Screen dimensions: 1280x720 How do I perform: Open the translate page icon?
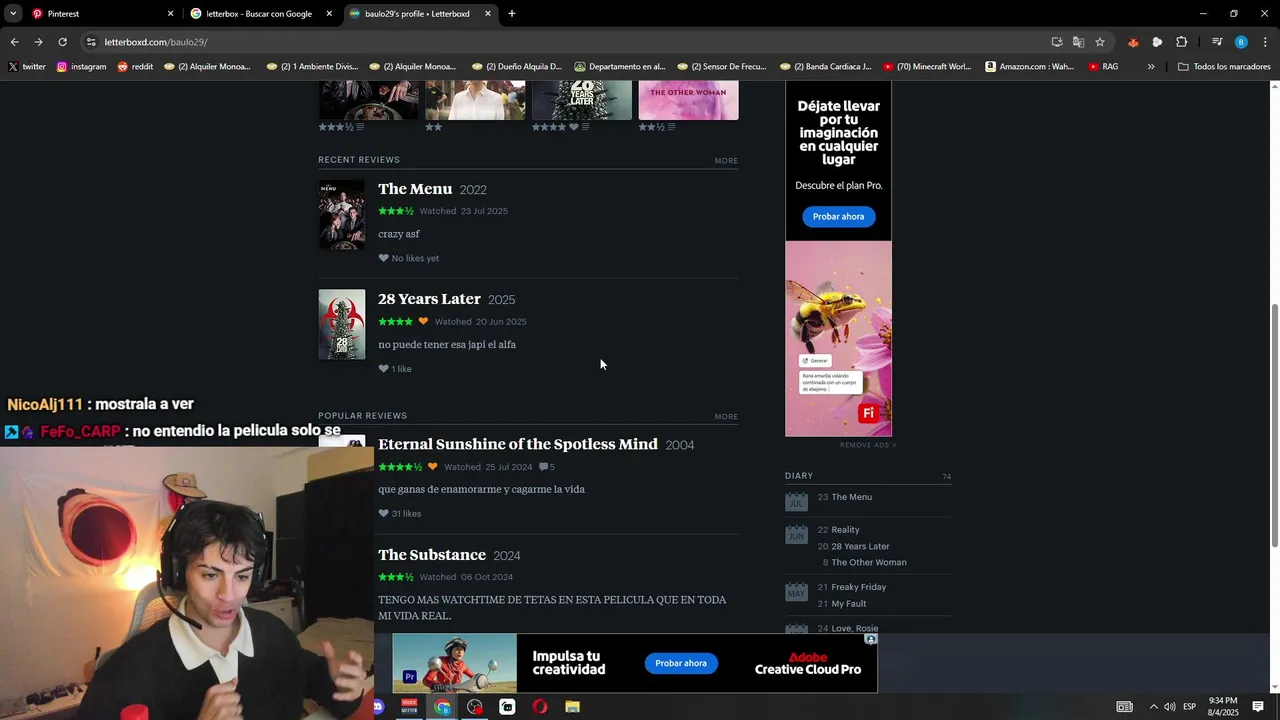[x=1078, y=42]
